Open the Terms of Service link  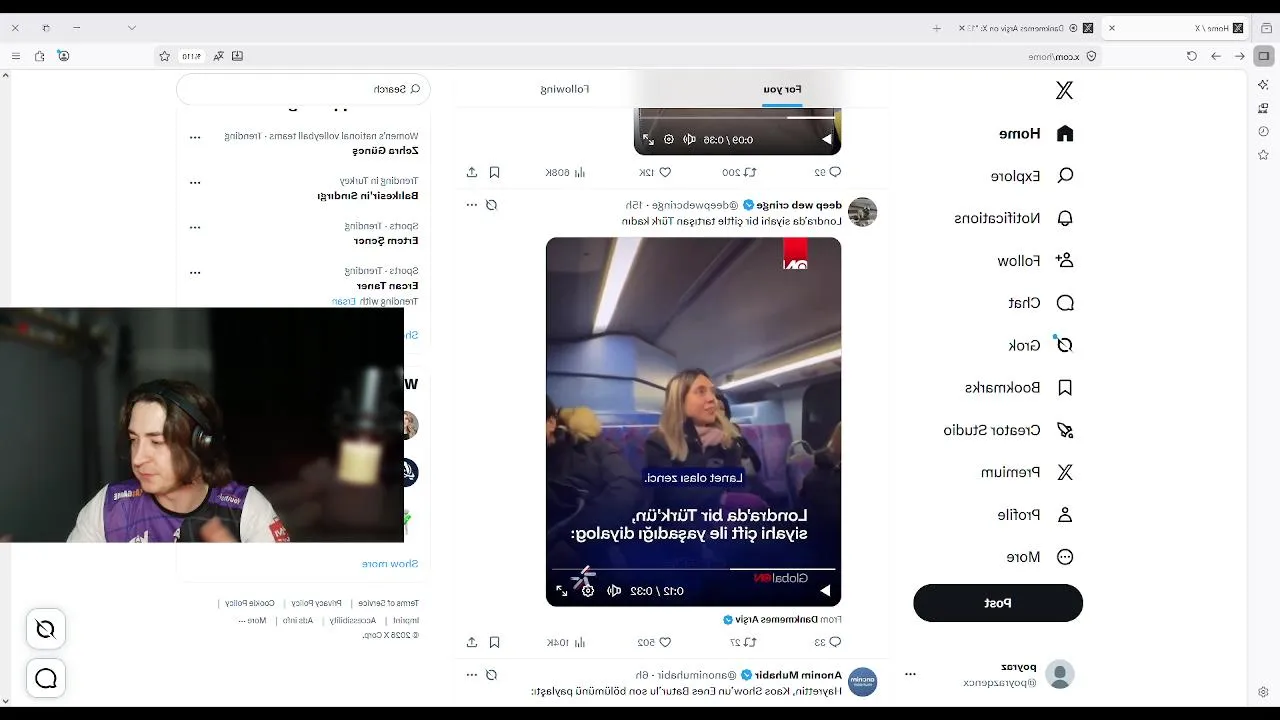click(x=389, y=603)
